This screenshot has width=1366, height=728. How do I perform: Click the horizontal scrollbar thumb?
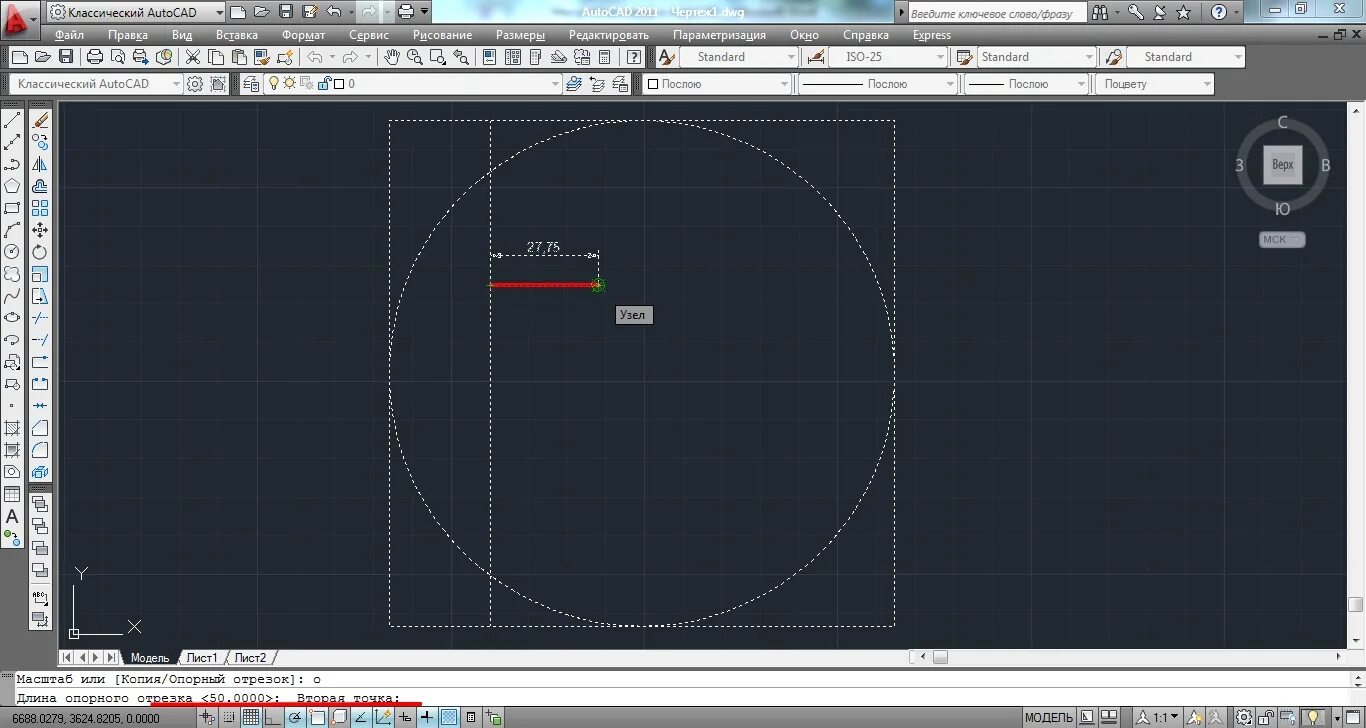point(940,657)
